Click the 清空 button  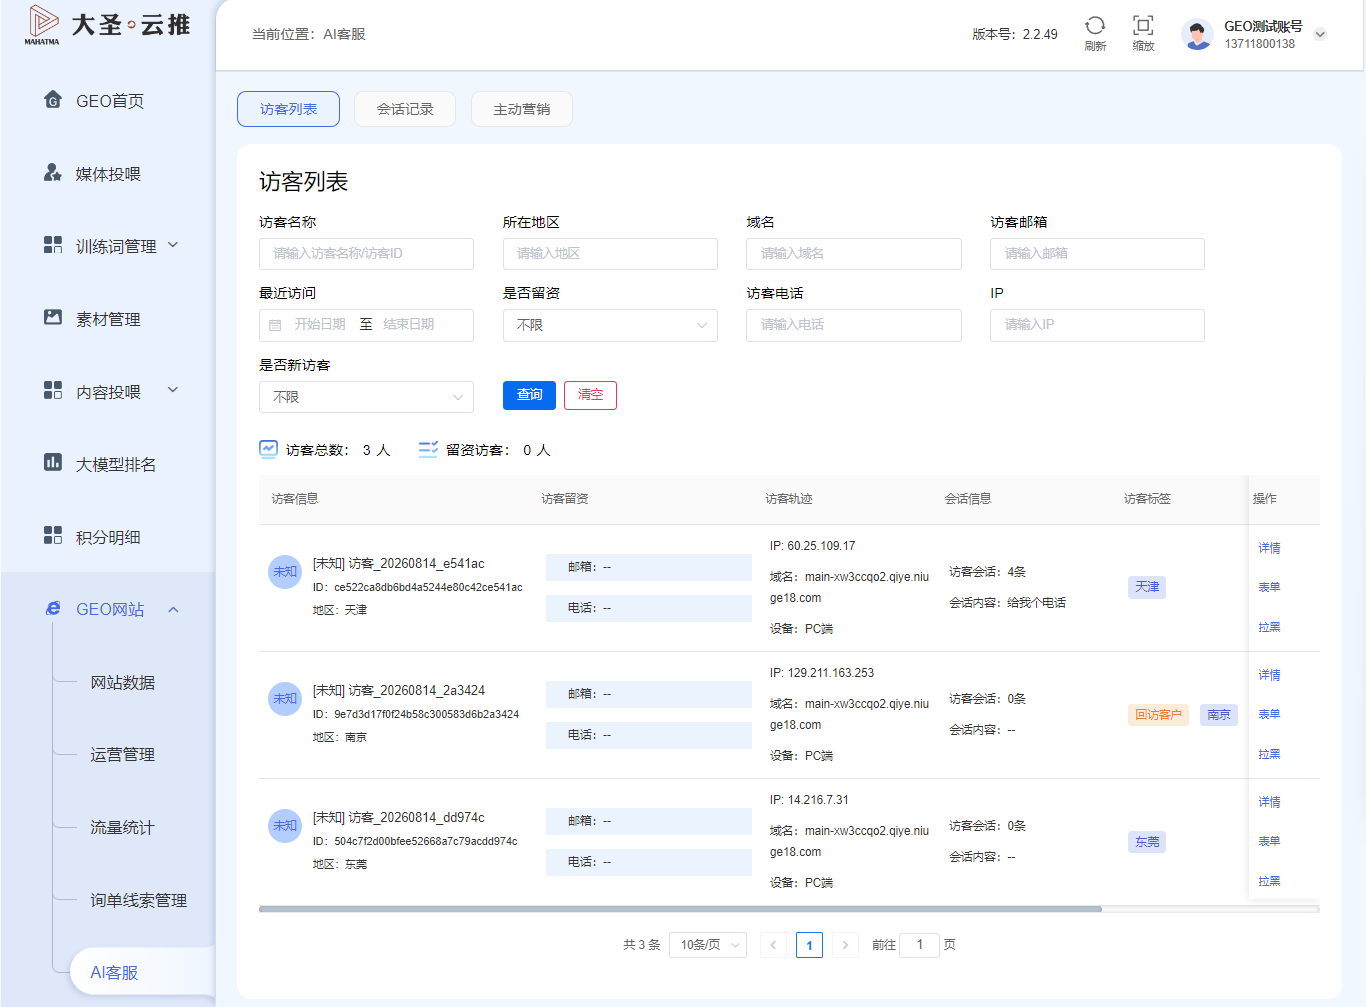[590, 395]
